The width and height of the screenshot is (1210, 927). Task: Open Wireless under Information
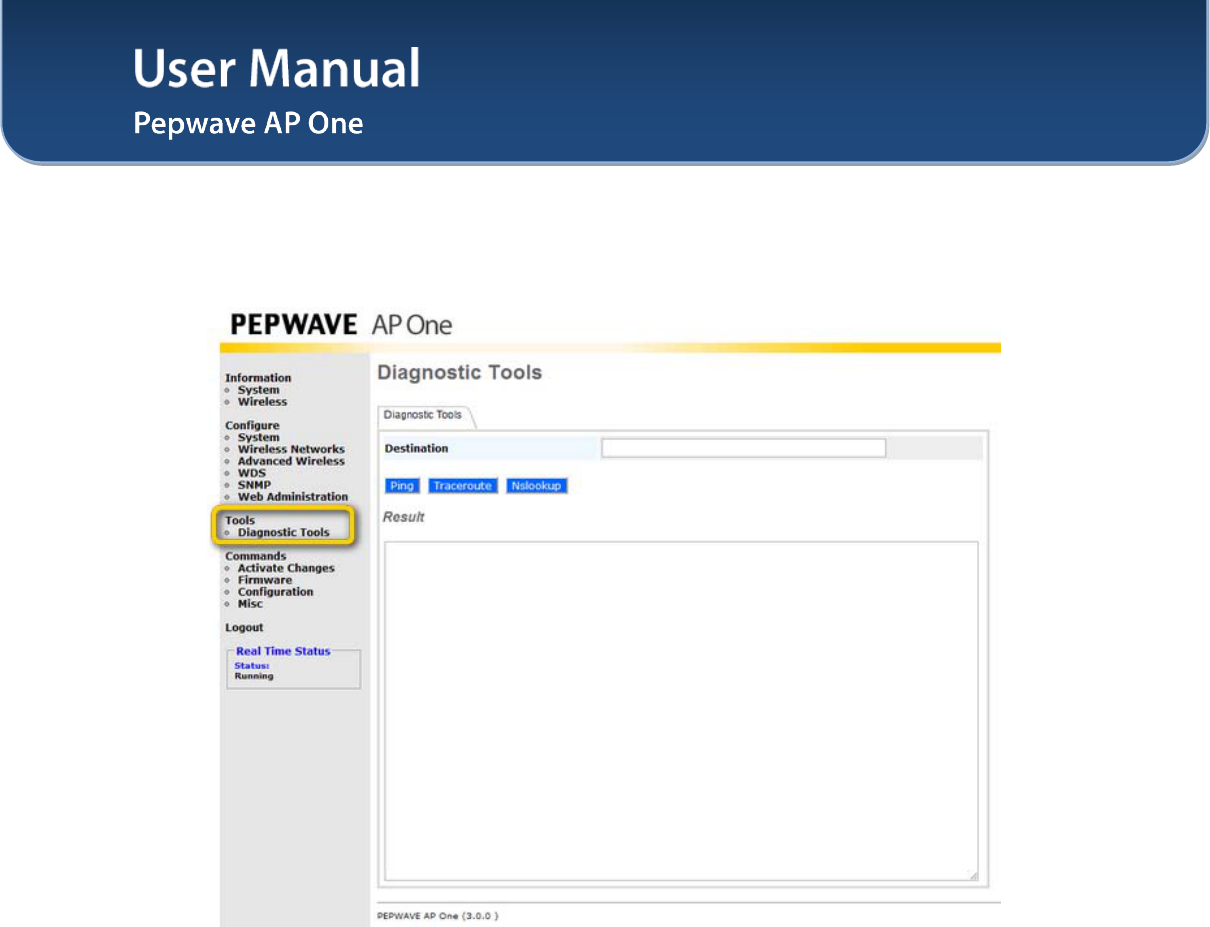pos(262,402)
